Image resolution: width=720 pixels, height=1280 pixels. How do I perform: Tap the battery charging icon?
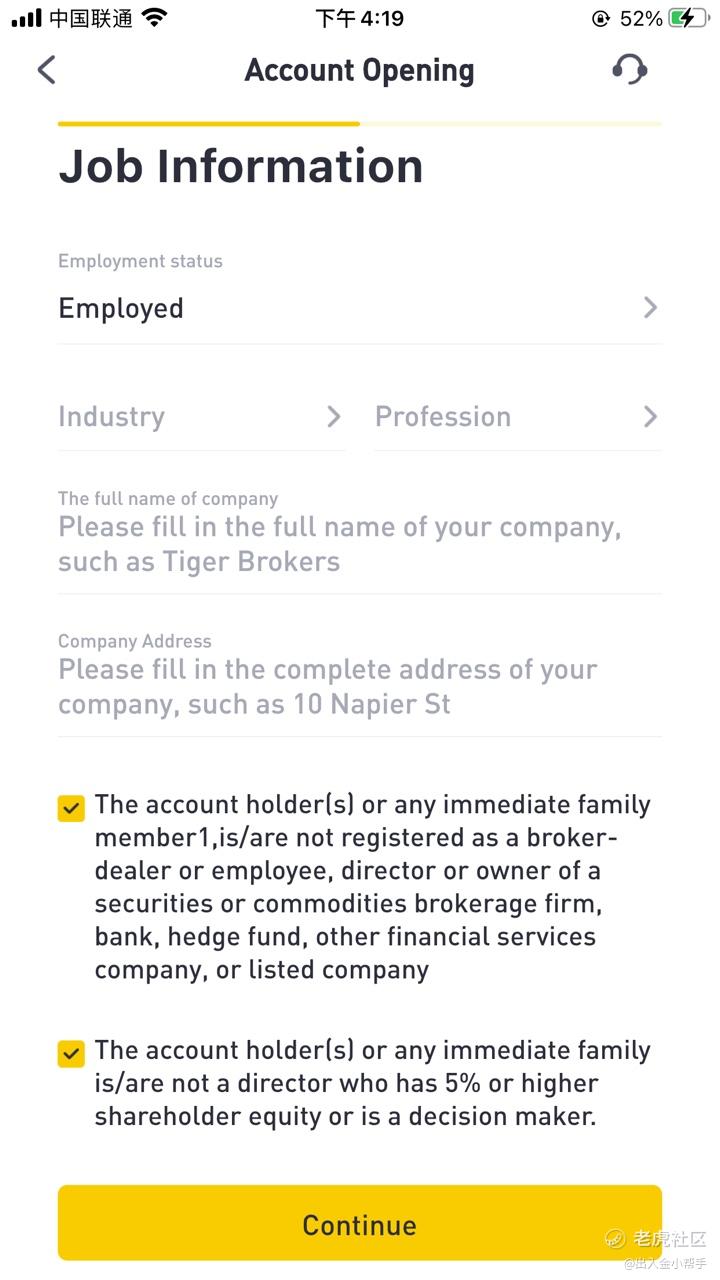pyautogui.click(x=688, y=18)
